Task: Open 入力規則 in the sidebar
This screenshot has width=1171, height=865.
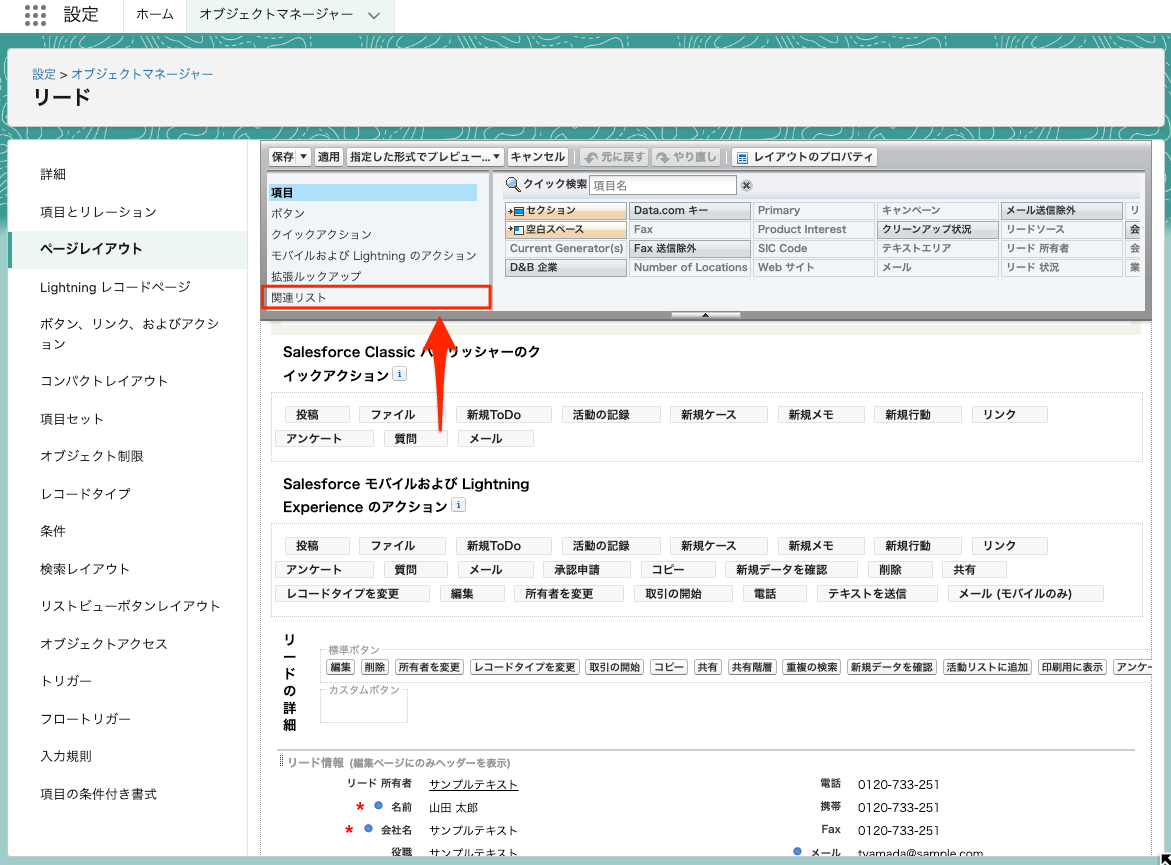Action: [x=66, y=756]
